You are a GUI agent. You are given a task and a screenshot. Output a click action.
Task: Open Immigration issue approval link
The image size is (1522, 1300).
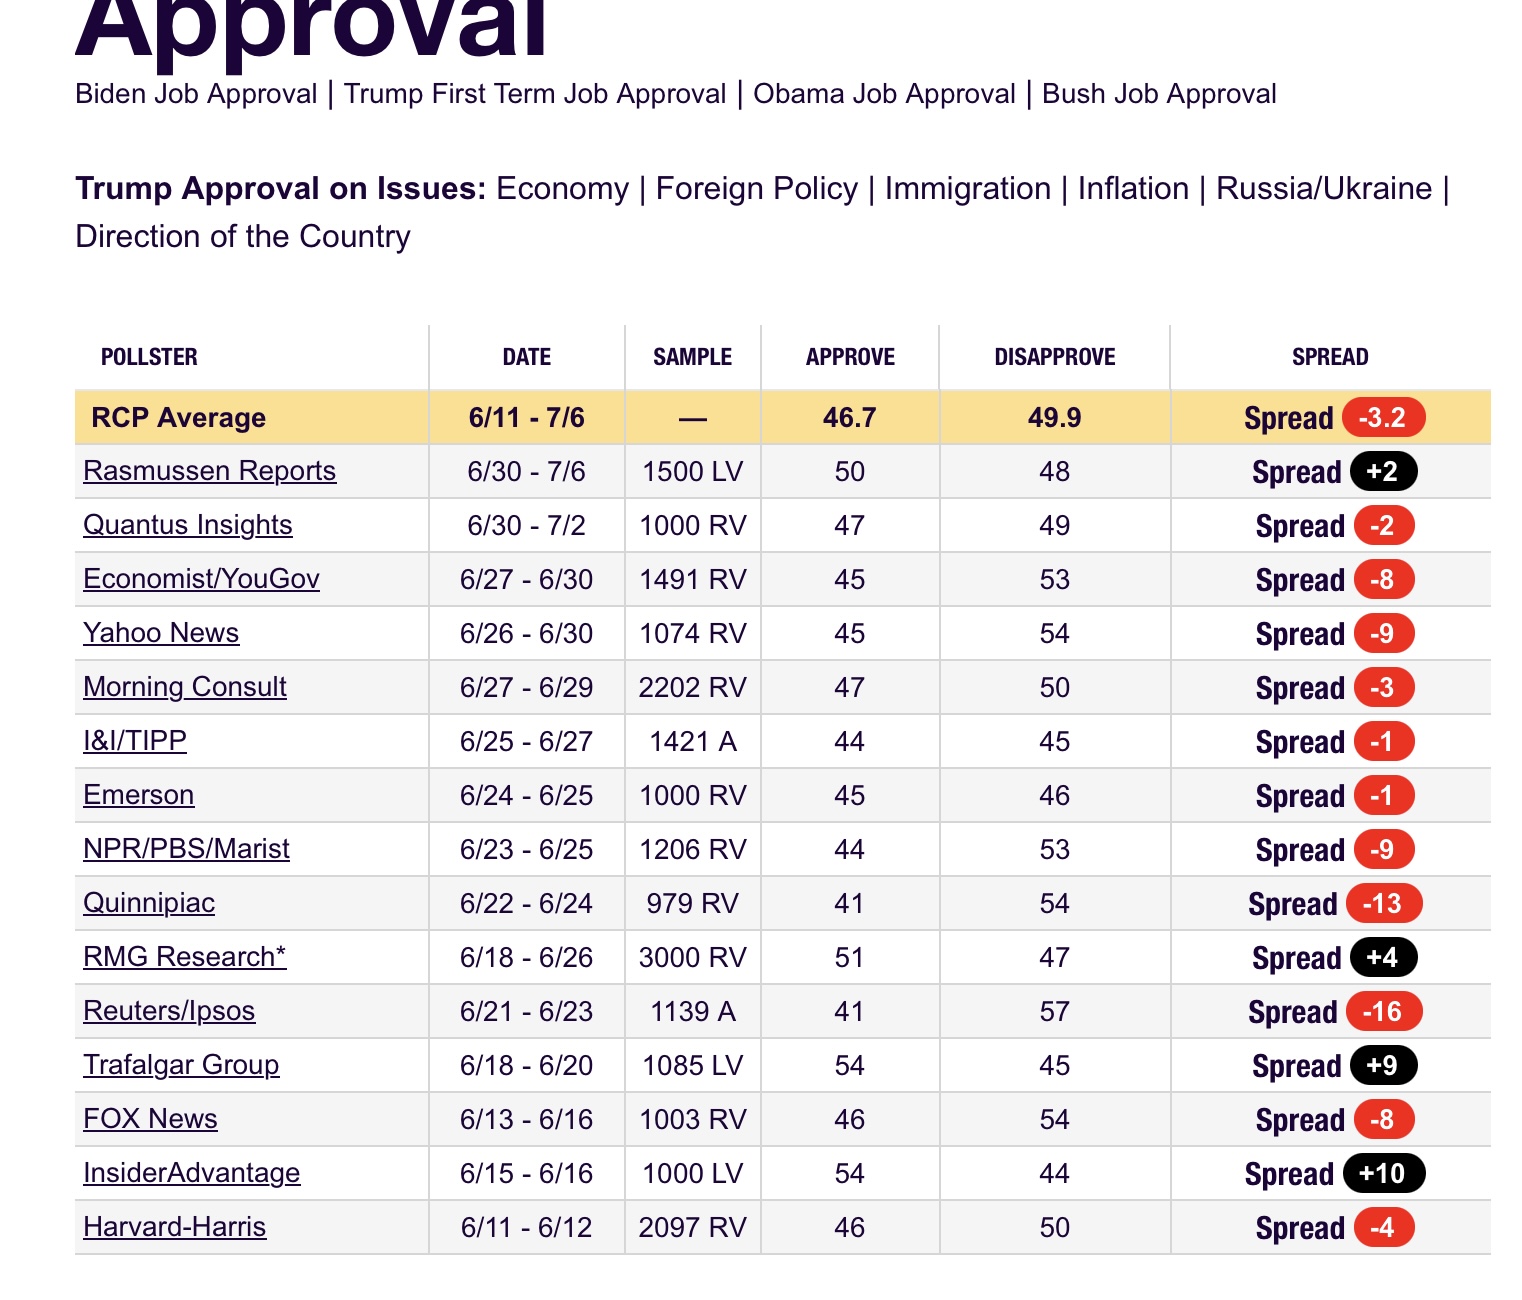(968, 189)
